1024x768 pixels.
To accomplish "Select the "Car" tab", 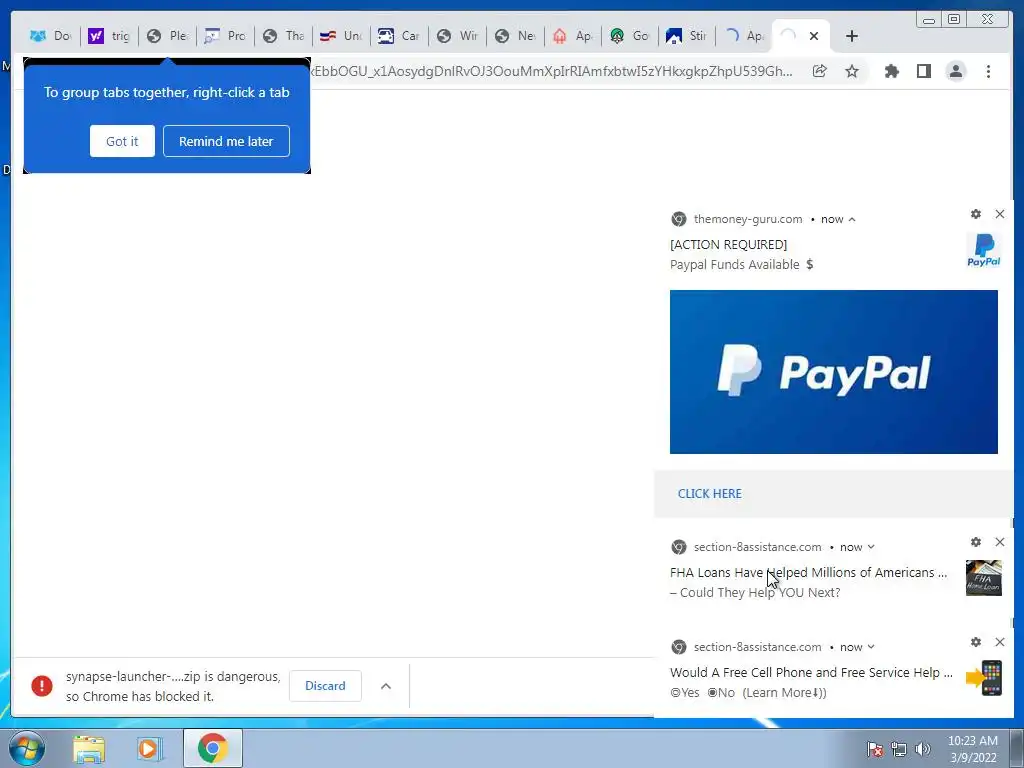I will [398, 36].
